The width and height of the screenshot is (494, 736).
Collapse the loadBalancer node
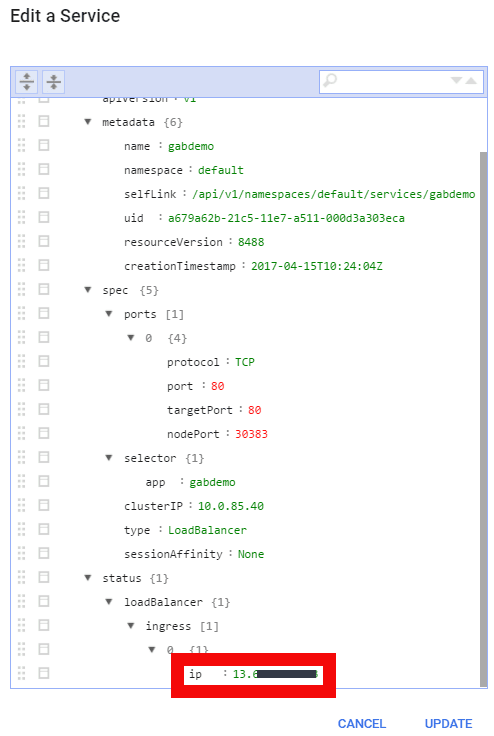pyautogui.click(x=109, y=601)
